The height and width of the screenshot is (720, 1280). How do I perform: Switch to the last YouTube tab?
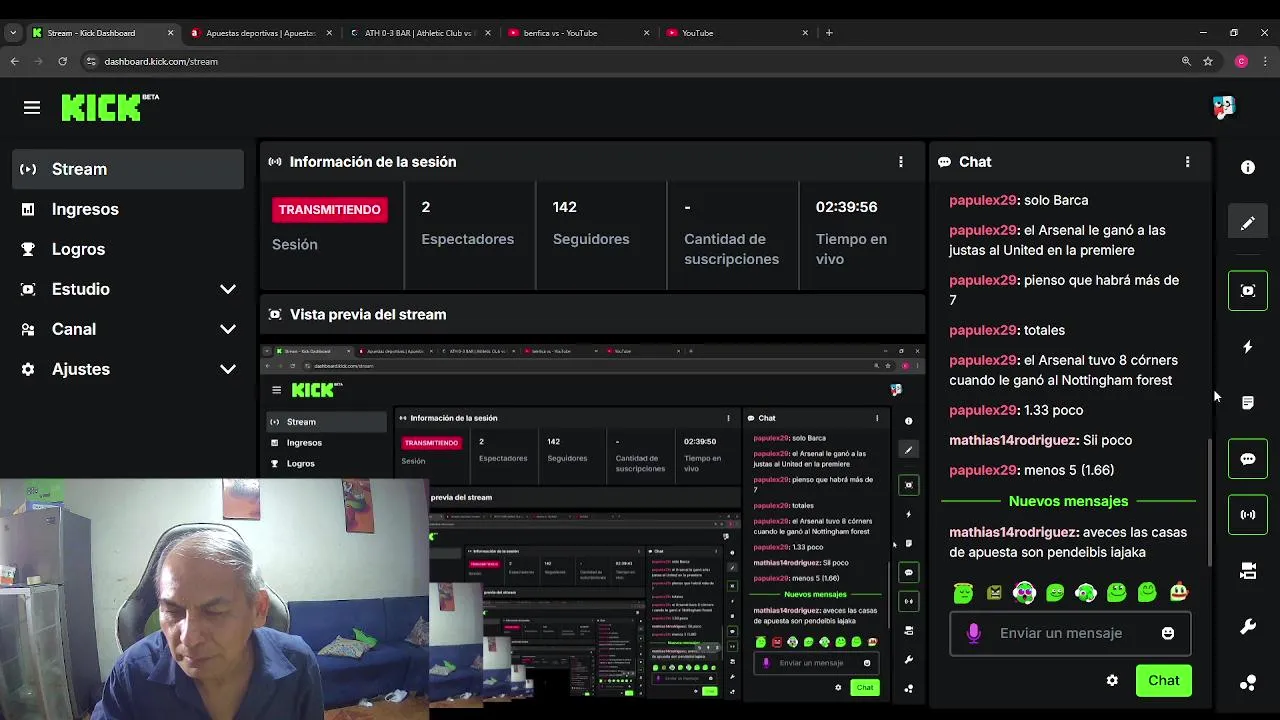point(736,33)
